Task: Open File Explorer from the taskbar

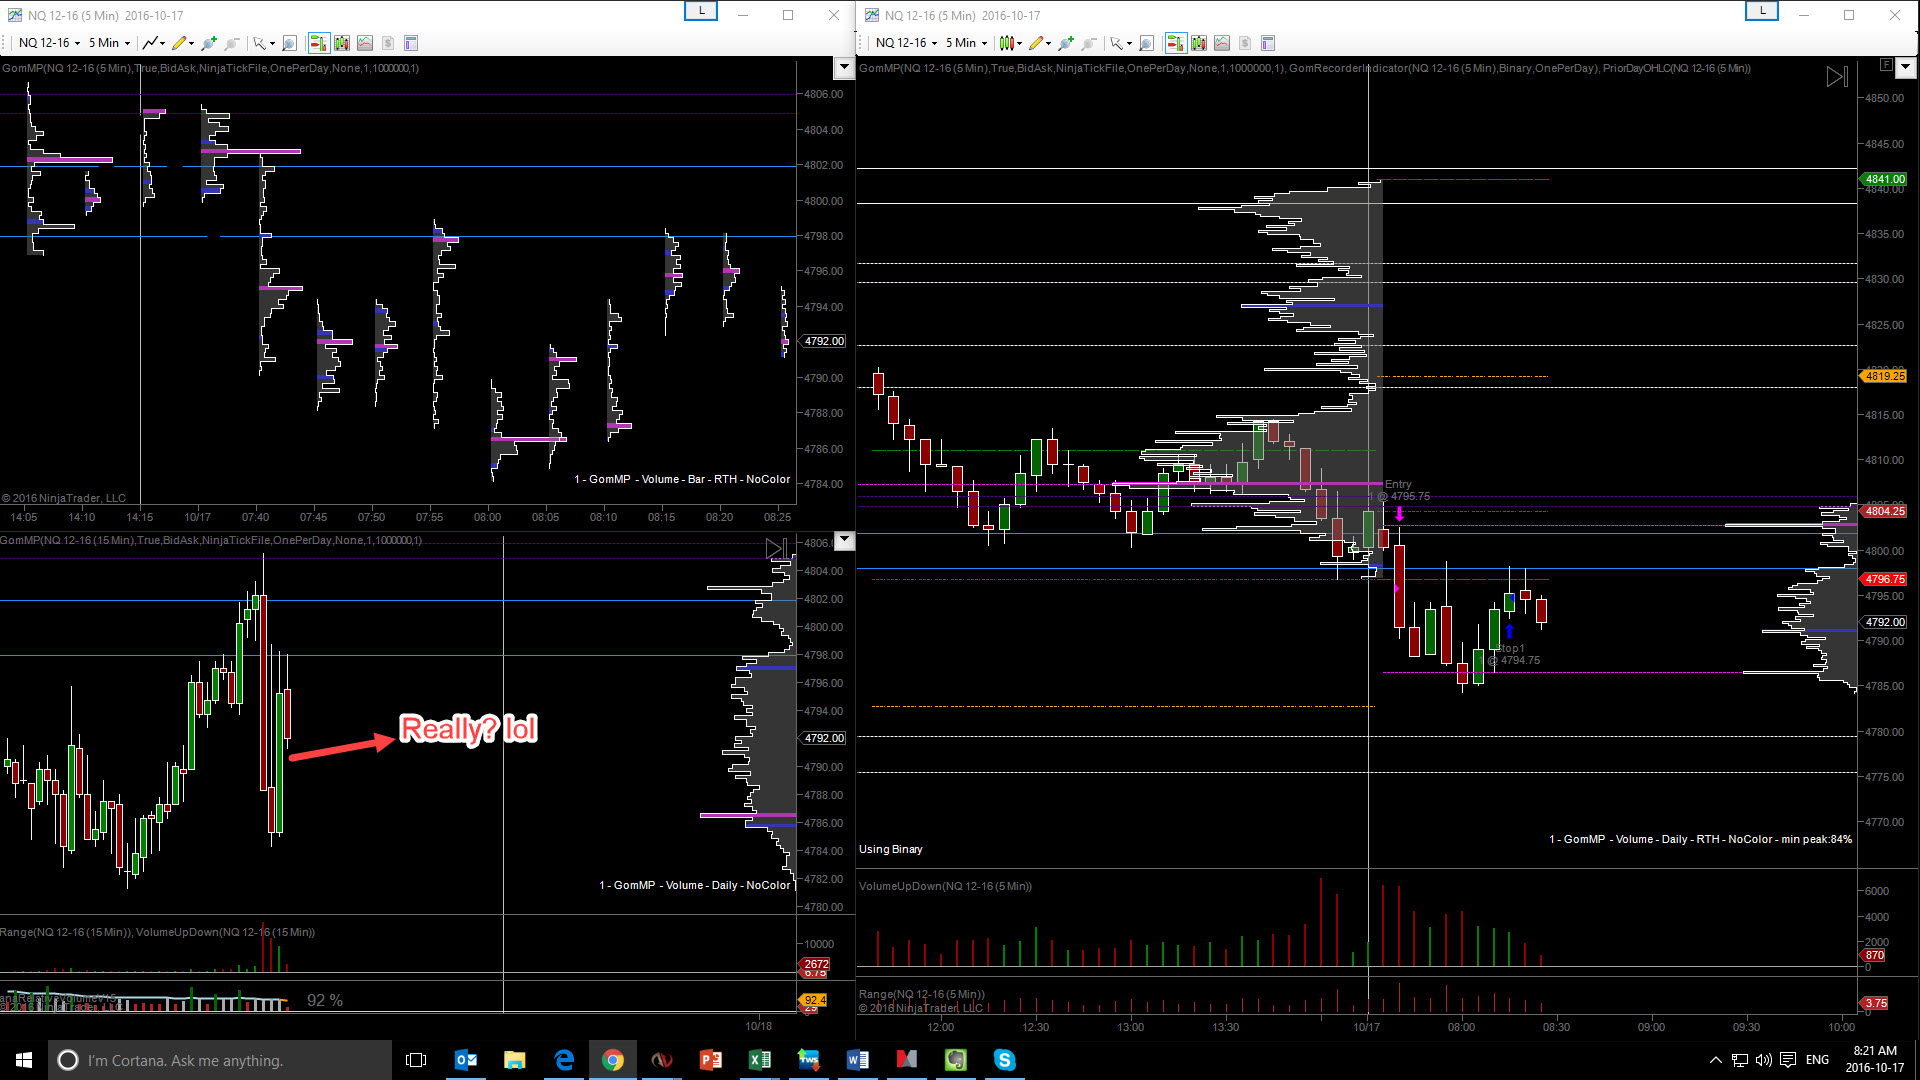Action: coord(515,1060)
